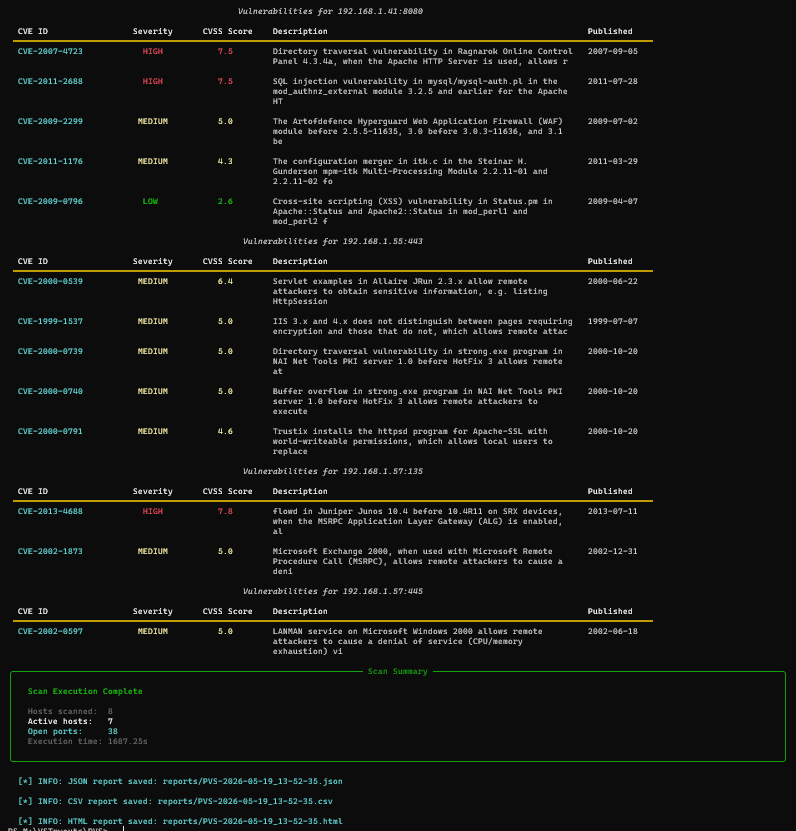Click the Trustix httpsd description
Screen dimensions: 796x831
[x=412, y=441]
